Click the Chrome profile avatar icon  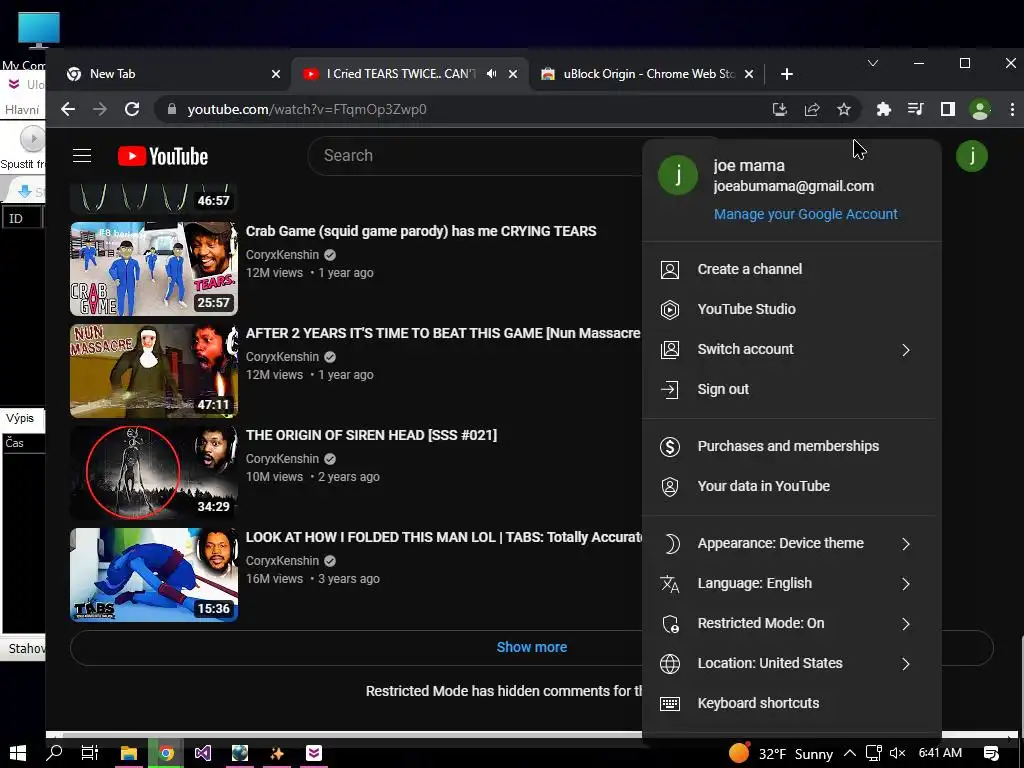pyautogui.click(x=980, y=109)
